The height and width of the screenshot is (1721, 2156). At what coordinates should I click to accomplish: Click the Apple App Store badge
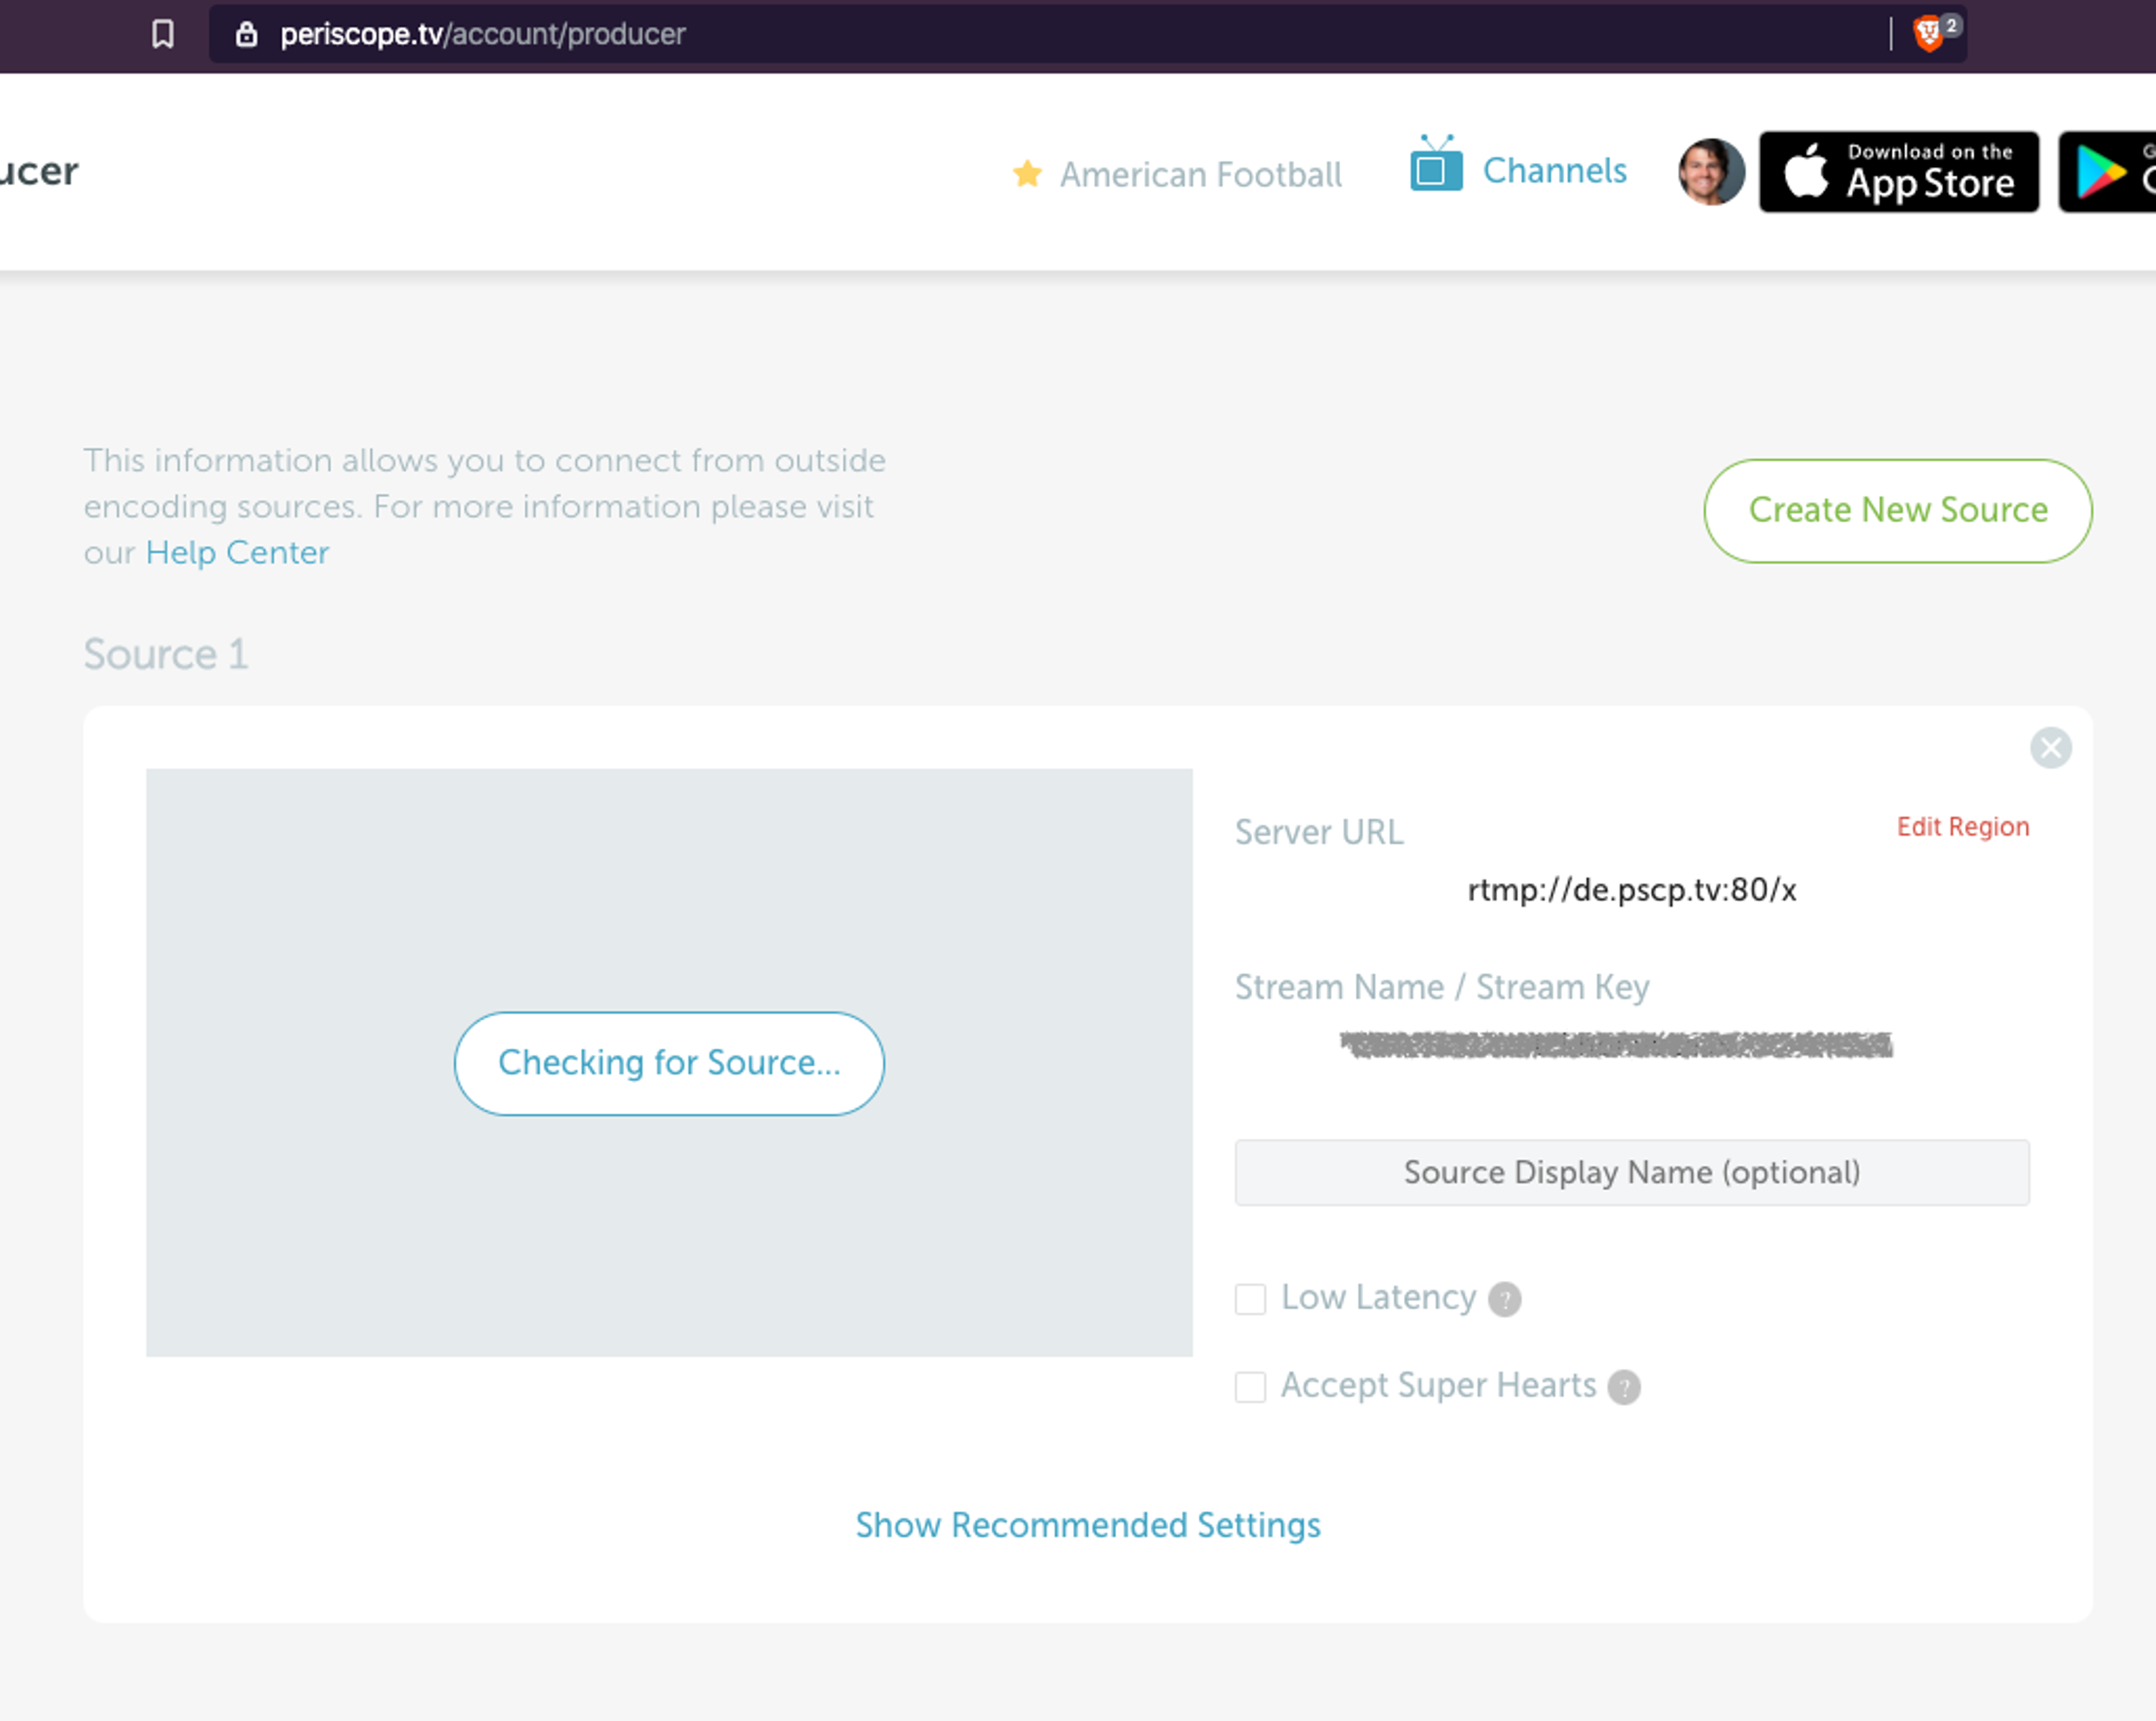coord(1899,172)
